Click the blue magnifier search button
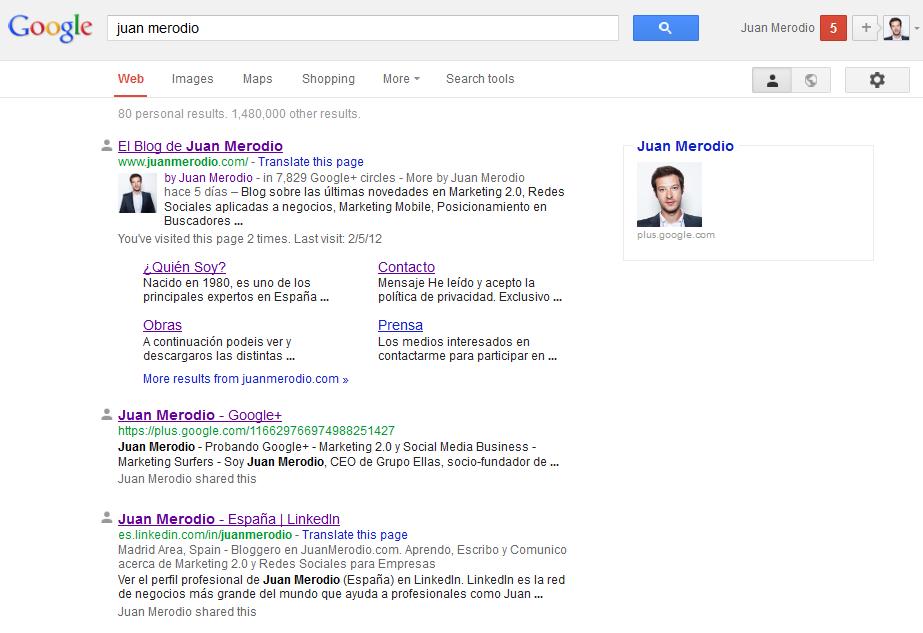 [x=665, y=28]
